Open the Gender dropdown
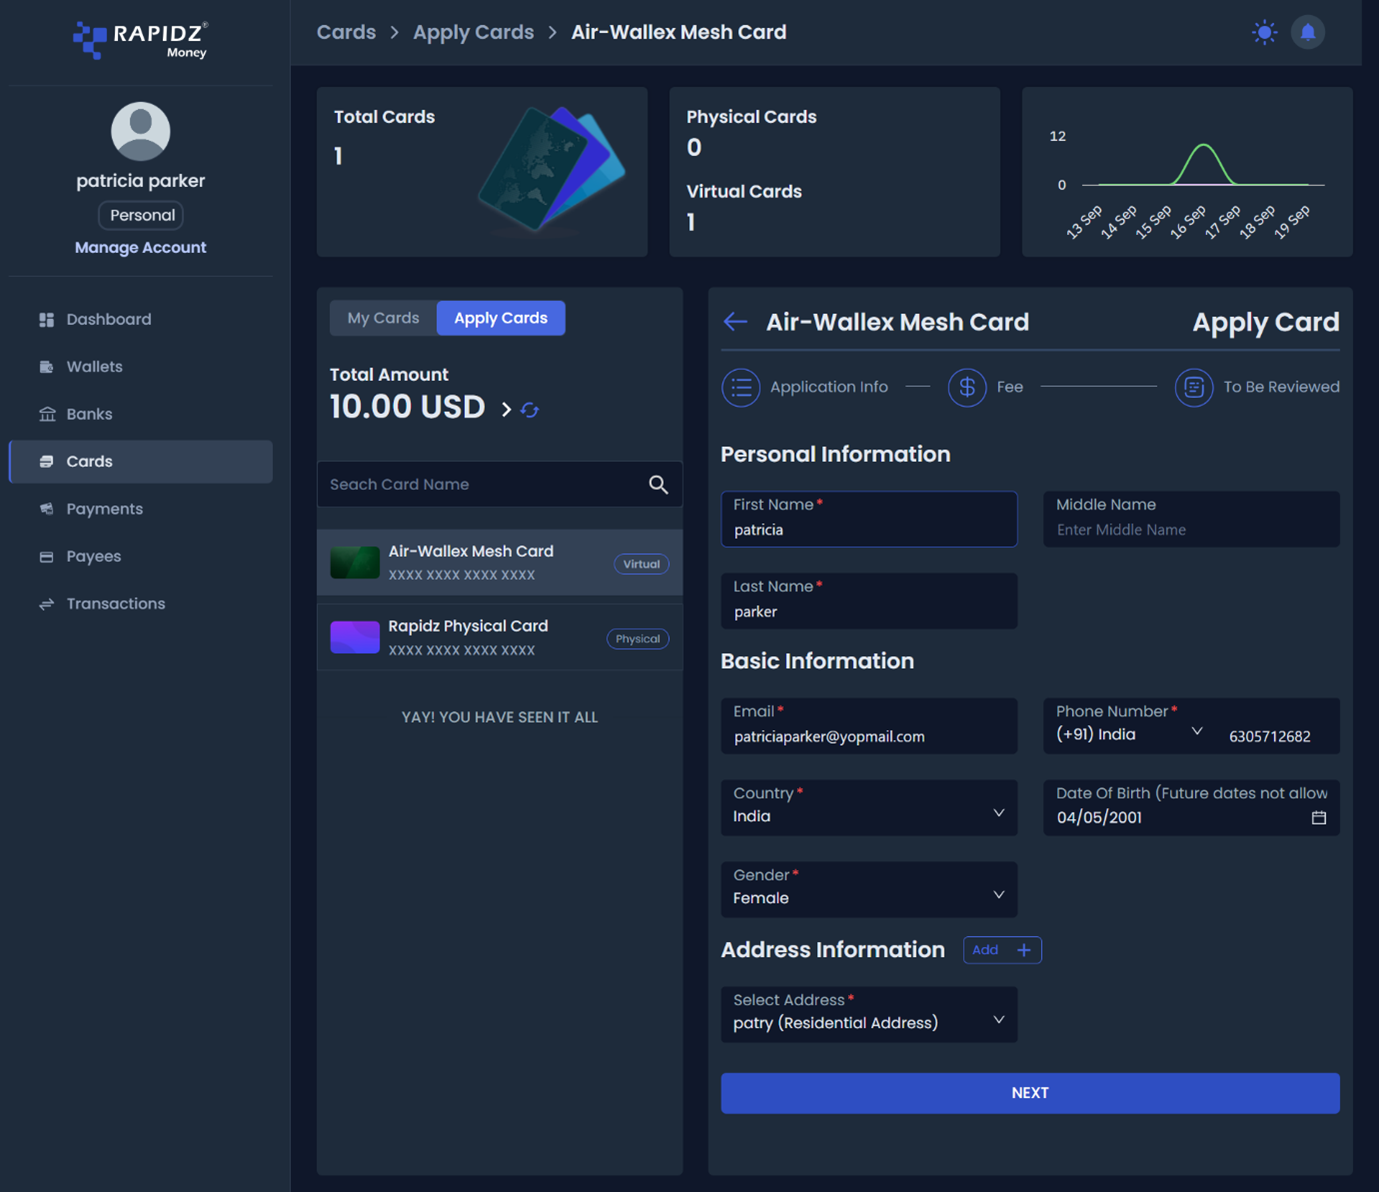This screenshot has width=1379, height=1192. [869, 890]
